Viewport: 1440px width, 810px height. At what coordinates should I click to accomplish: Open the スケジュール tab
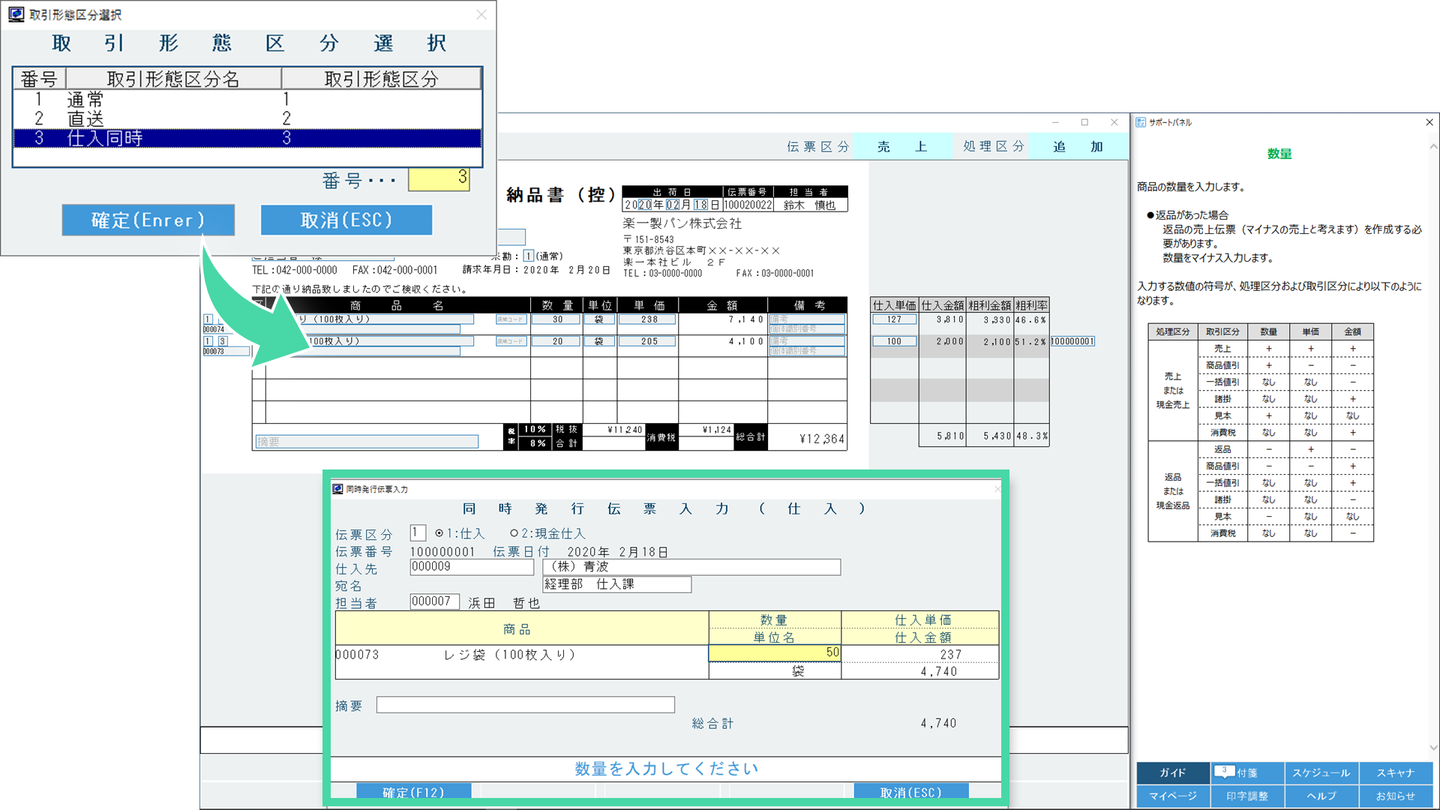pos(1321,773)
